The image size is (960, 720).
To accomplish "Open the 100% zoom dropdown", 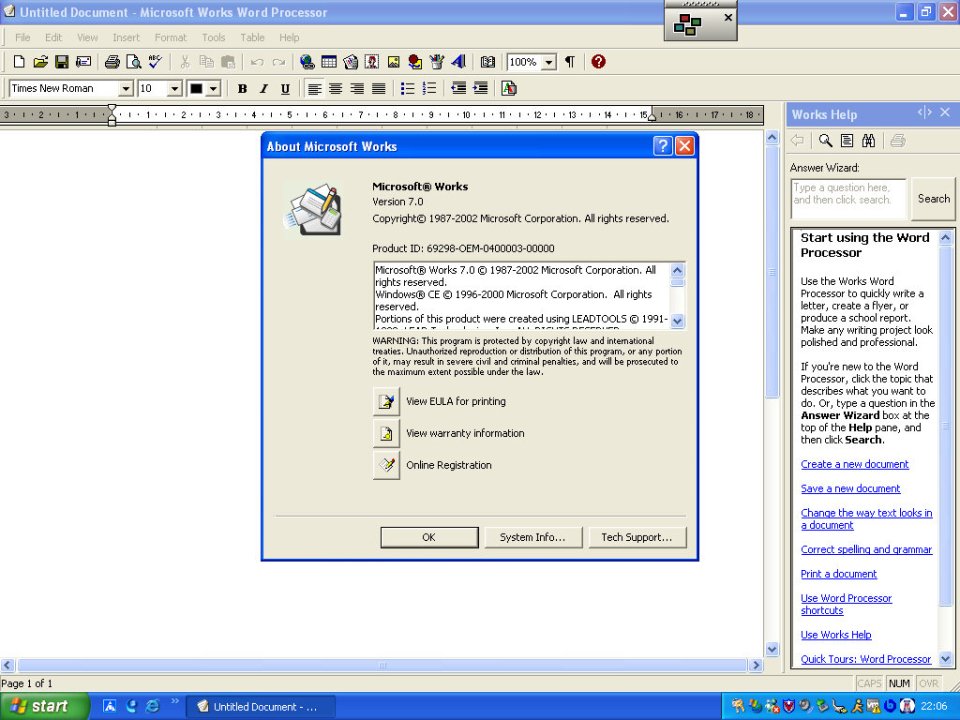I will [x=549, y=62].
